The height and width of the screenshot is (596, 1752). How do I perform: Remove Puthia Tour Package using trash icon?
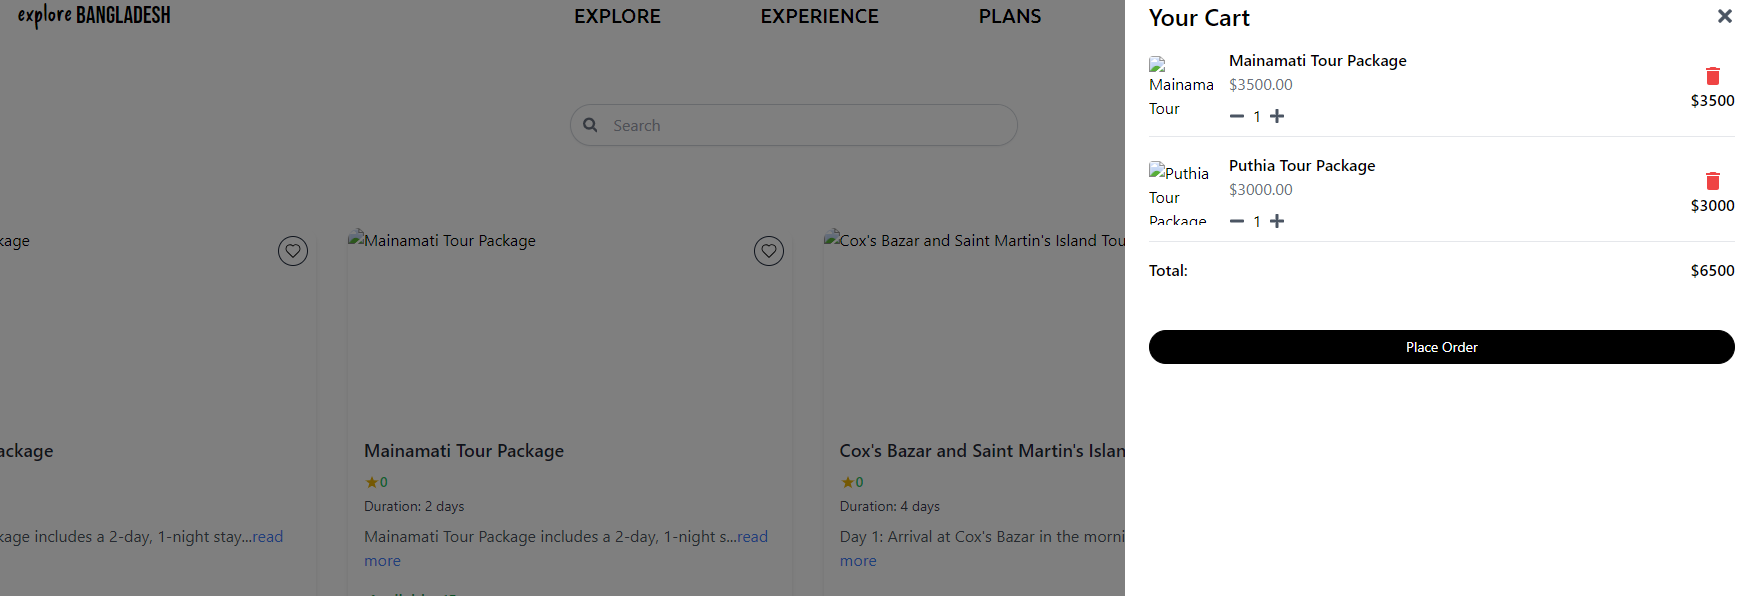(1712, 181)
